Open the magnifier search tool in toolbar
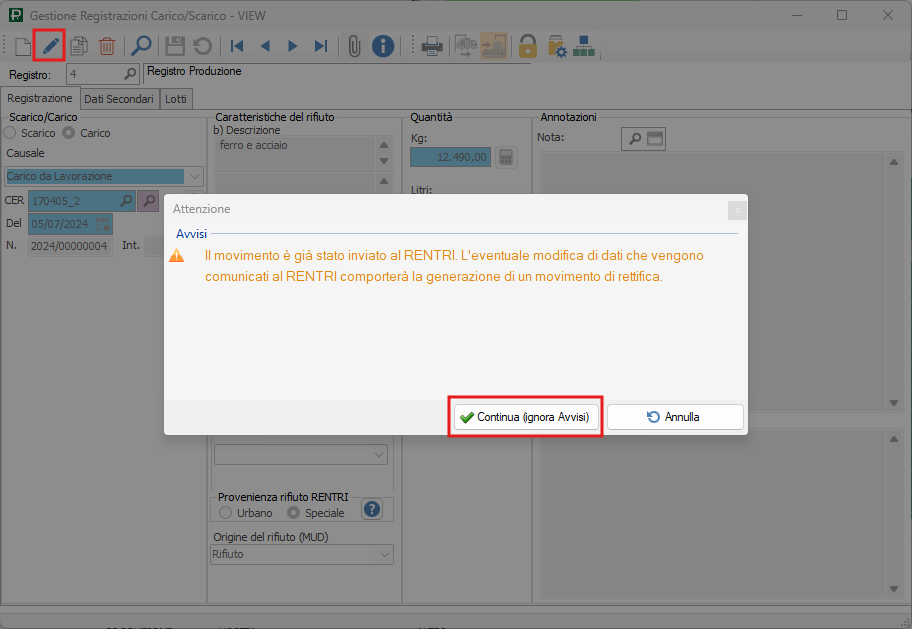Viewport: 912px width, 629px height. (x=141, y=45)
